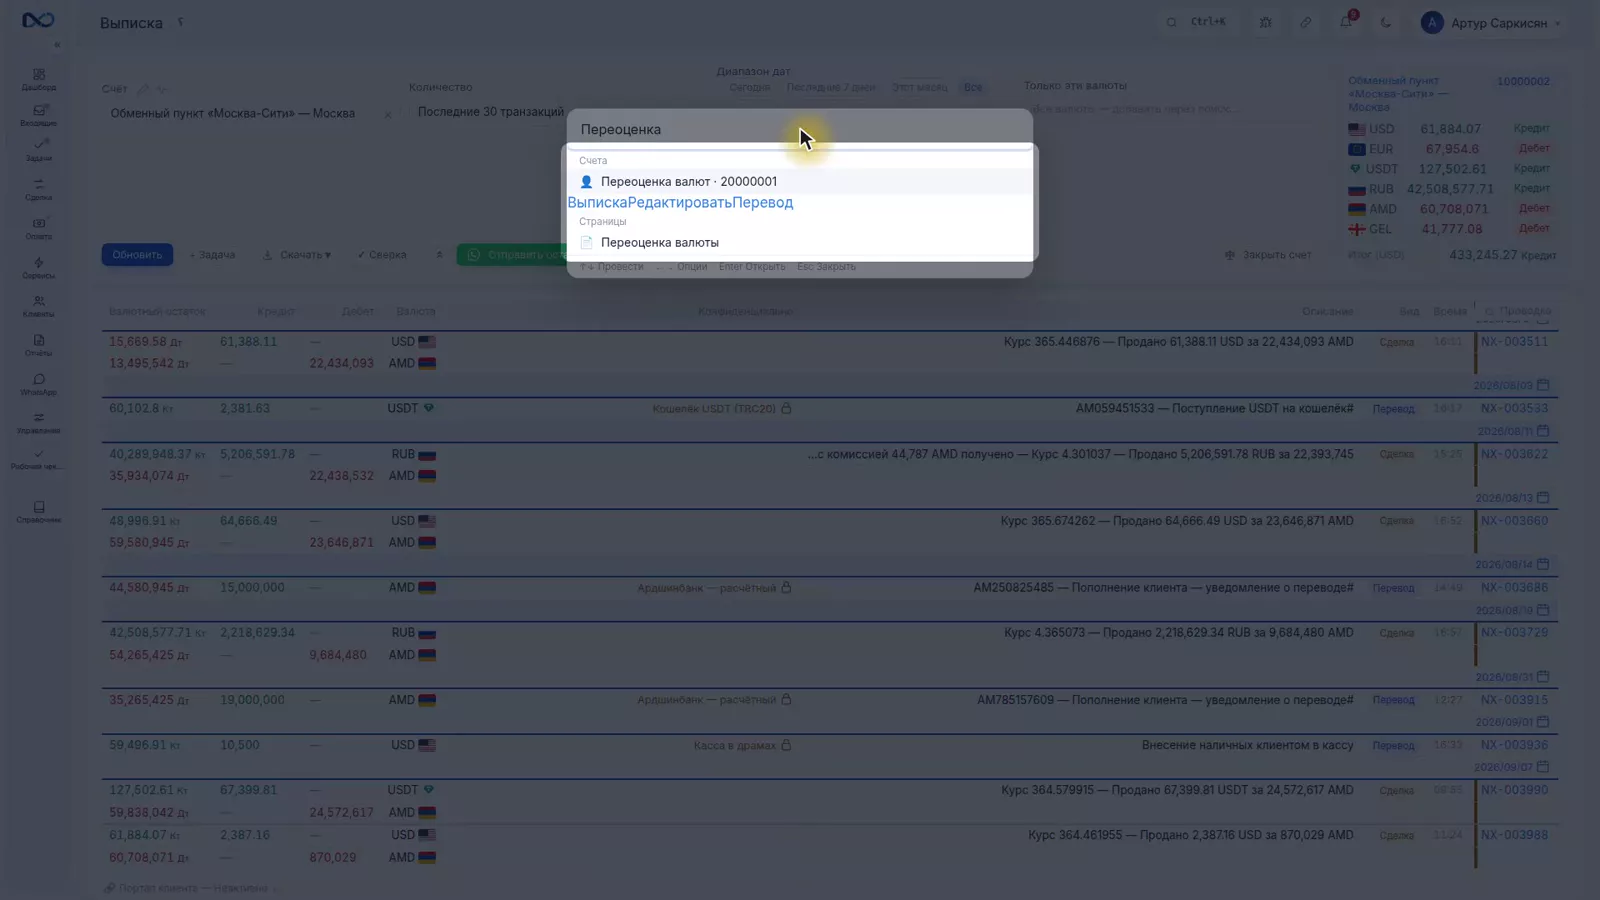Select the Переоценка валют · 20000001 account result

tap(800, 181)
